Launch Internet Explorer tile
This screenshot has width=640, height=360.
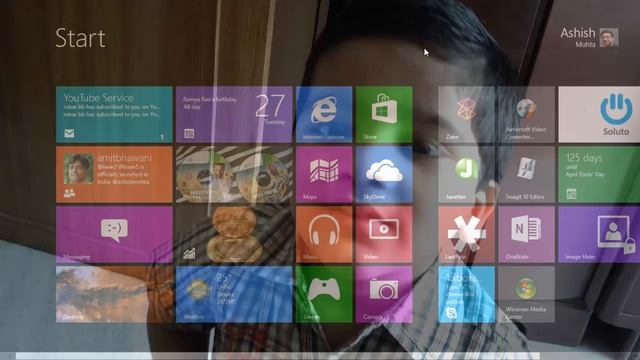(x=324, y=114)
